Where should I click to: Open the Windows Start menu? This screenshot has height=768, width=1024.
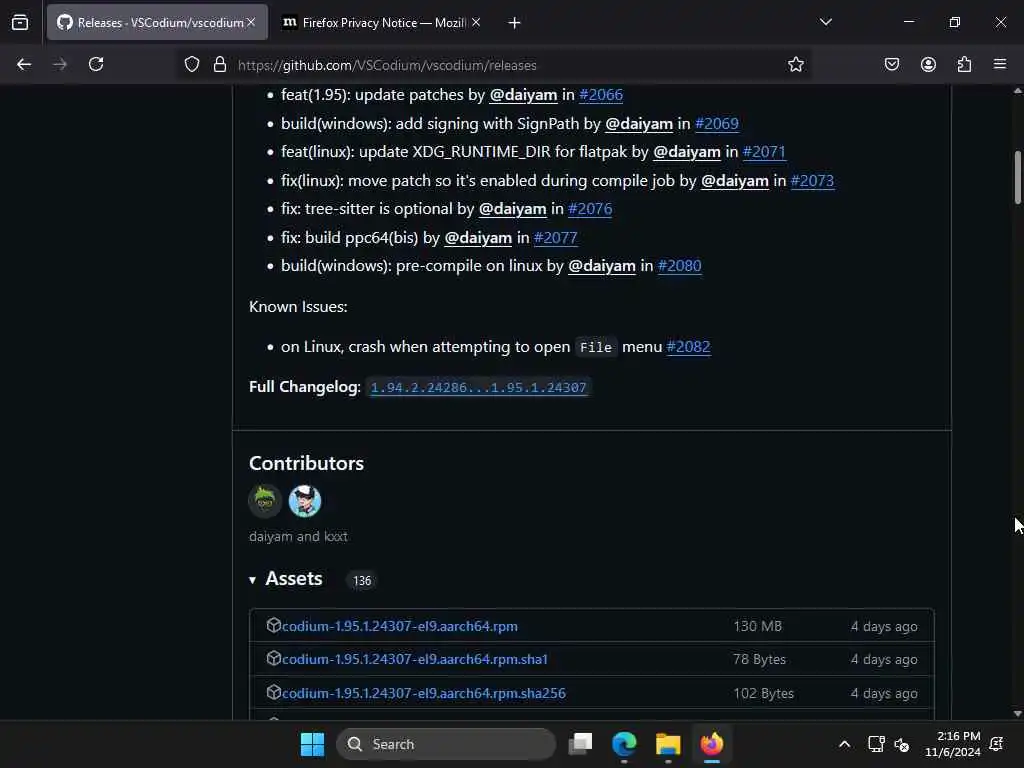tap(312, 744)
